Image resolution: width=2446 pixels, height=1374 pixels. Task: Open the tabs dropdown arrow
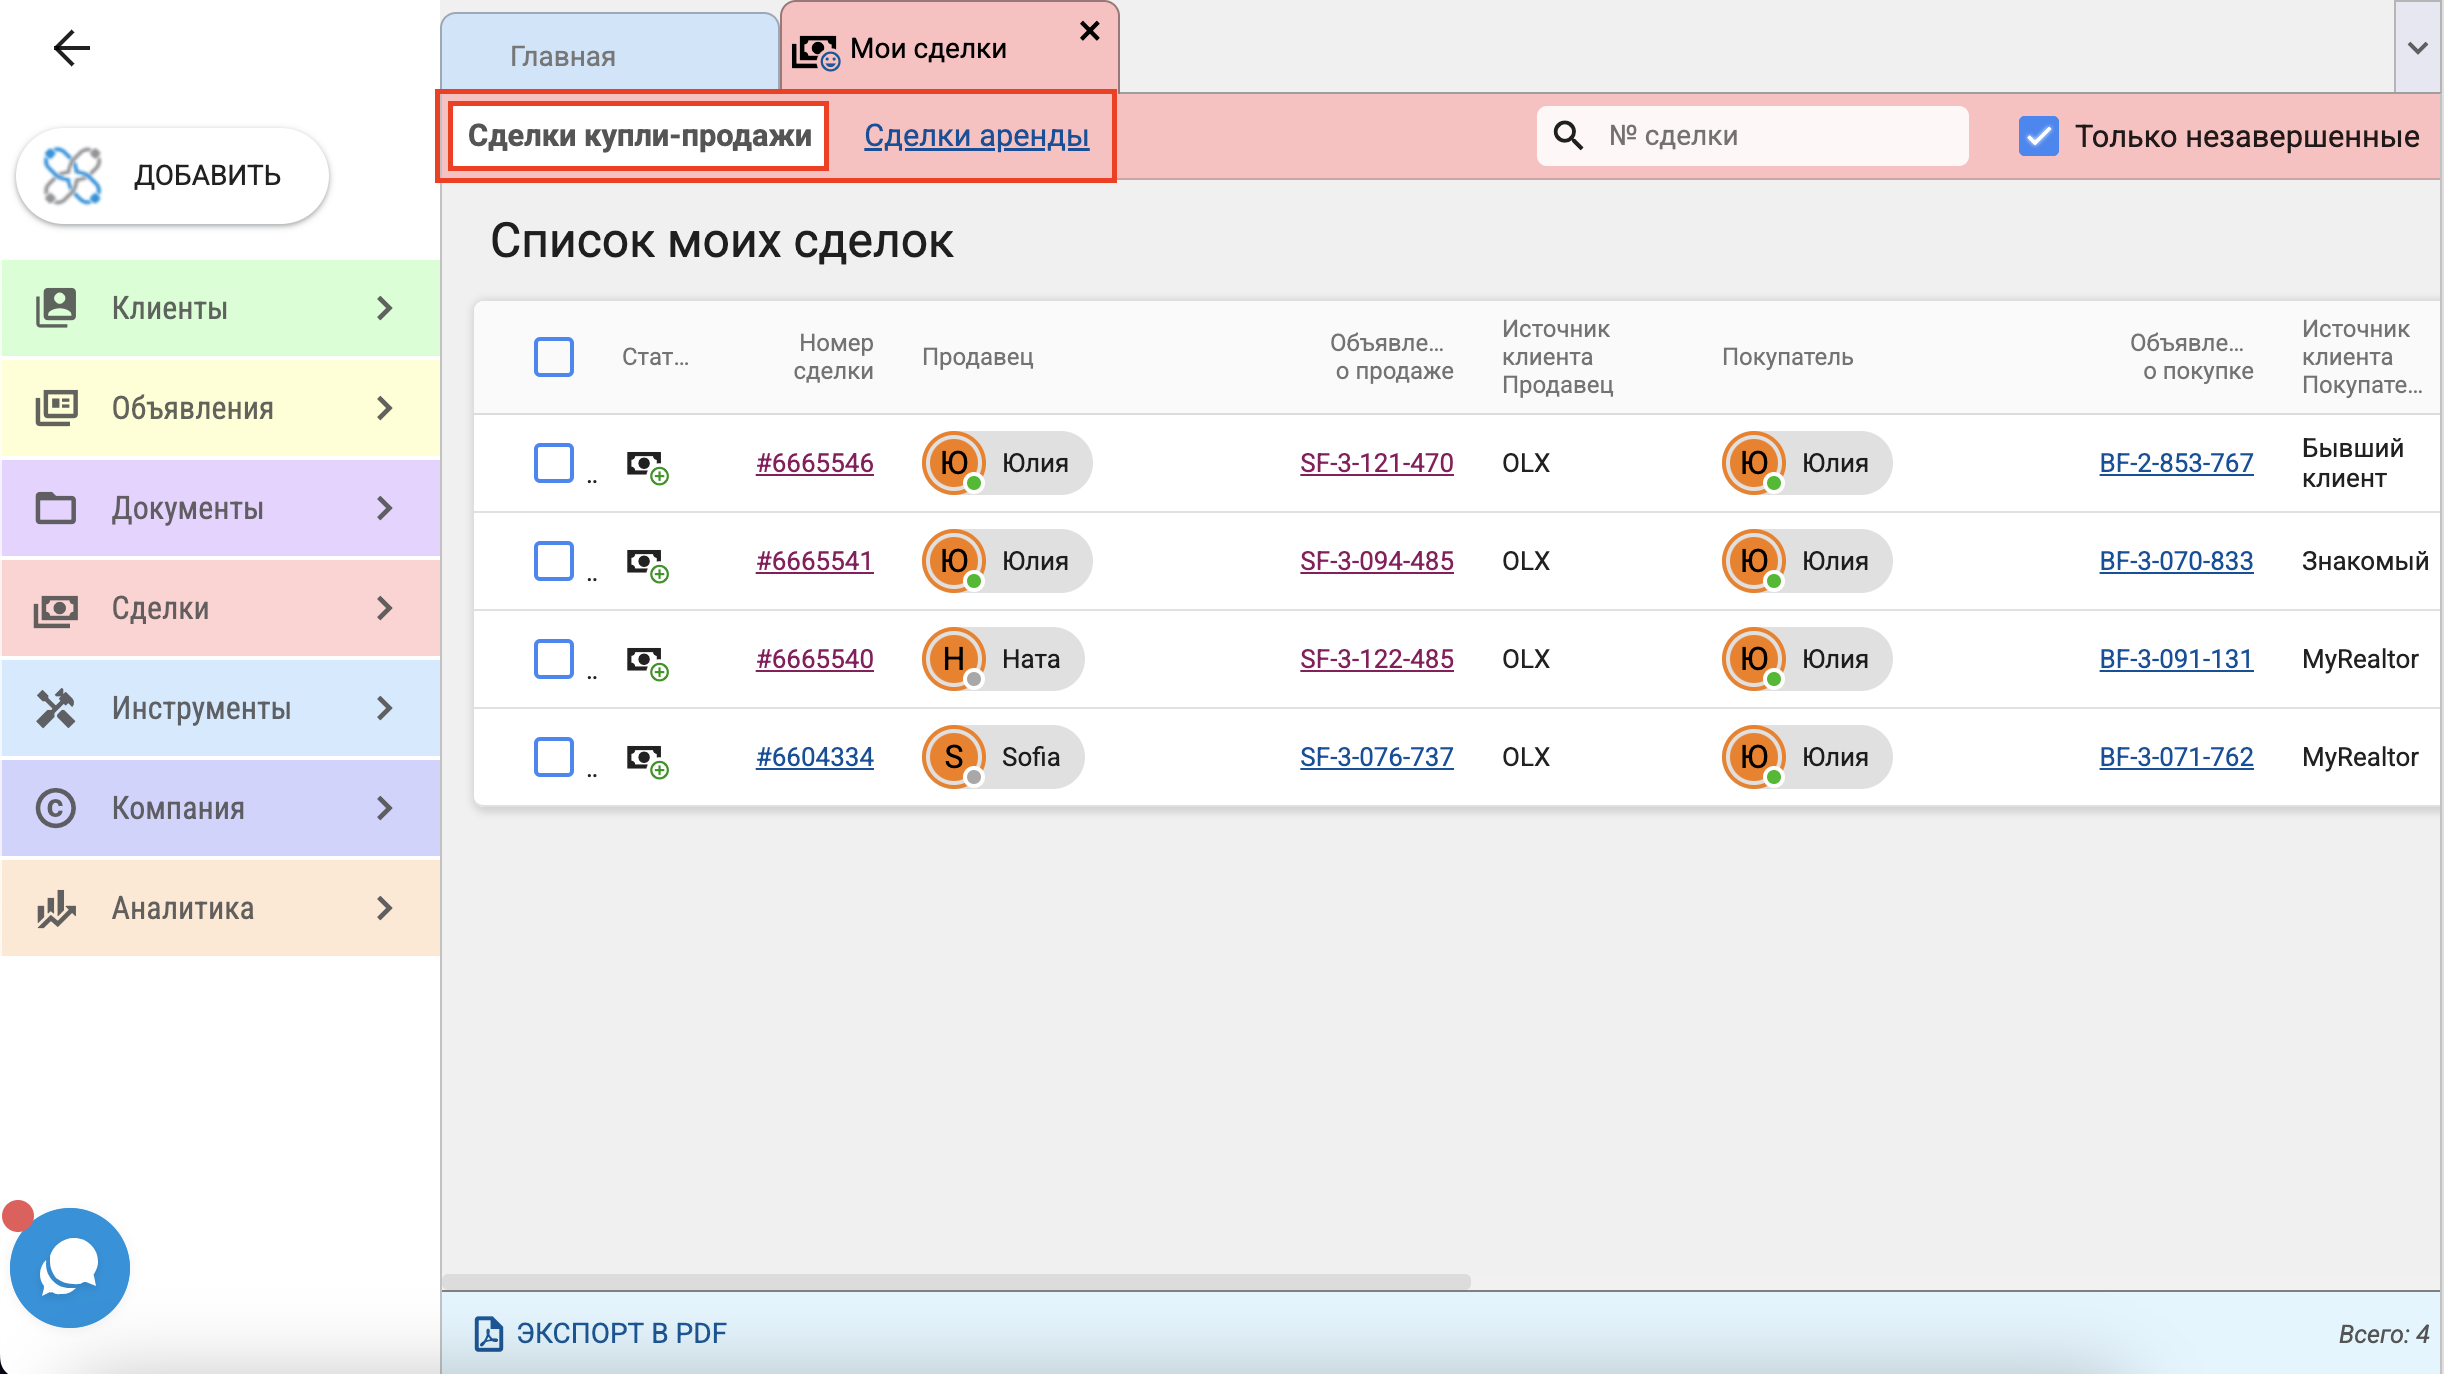[x=2418, y=48]
